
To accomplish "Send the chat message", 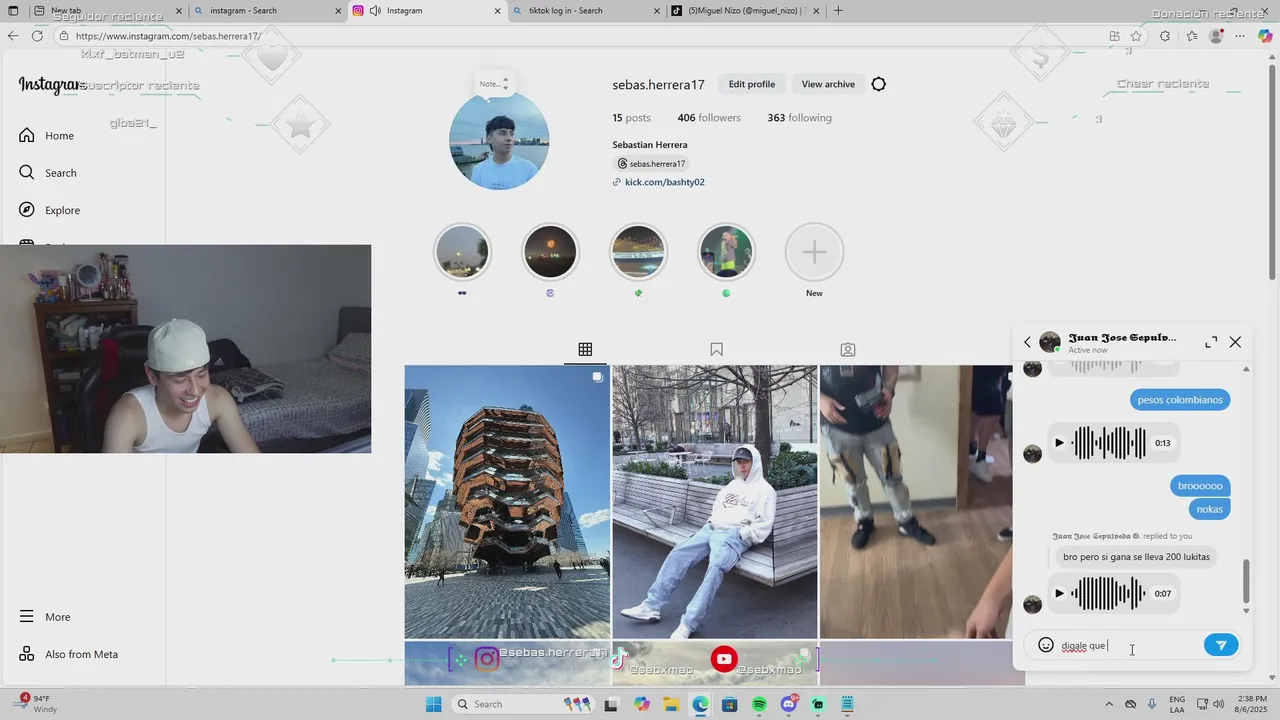I will coord(1221,646).
